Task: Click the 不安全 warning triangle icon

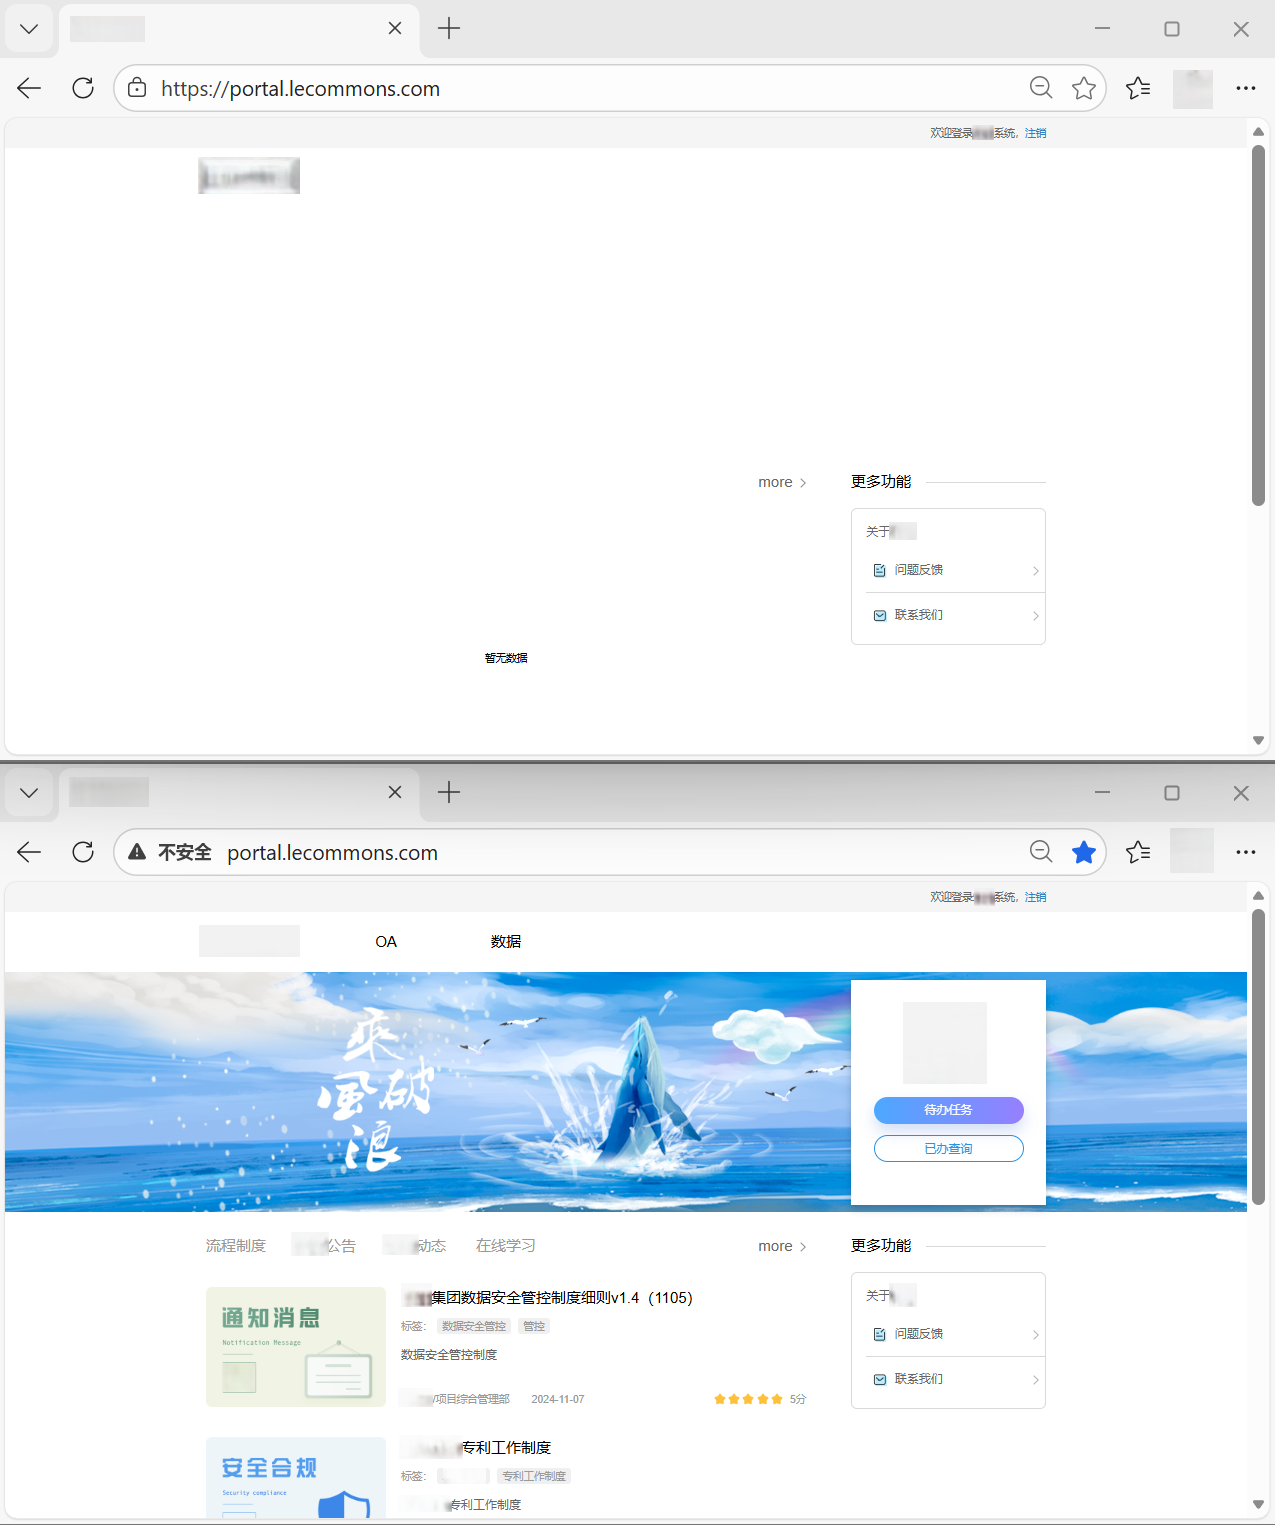Action: coord(137,852)
